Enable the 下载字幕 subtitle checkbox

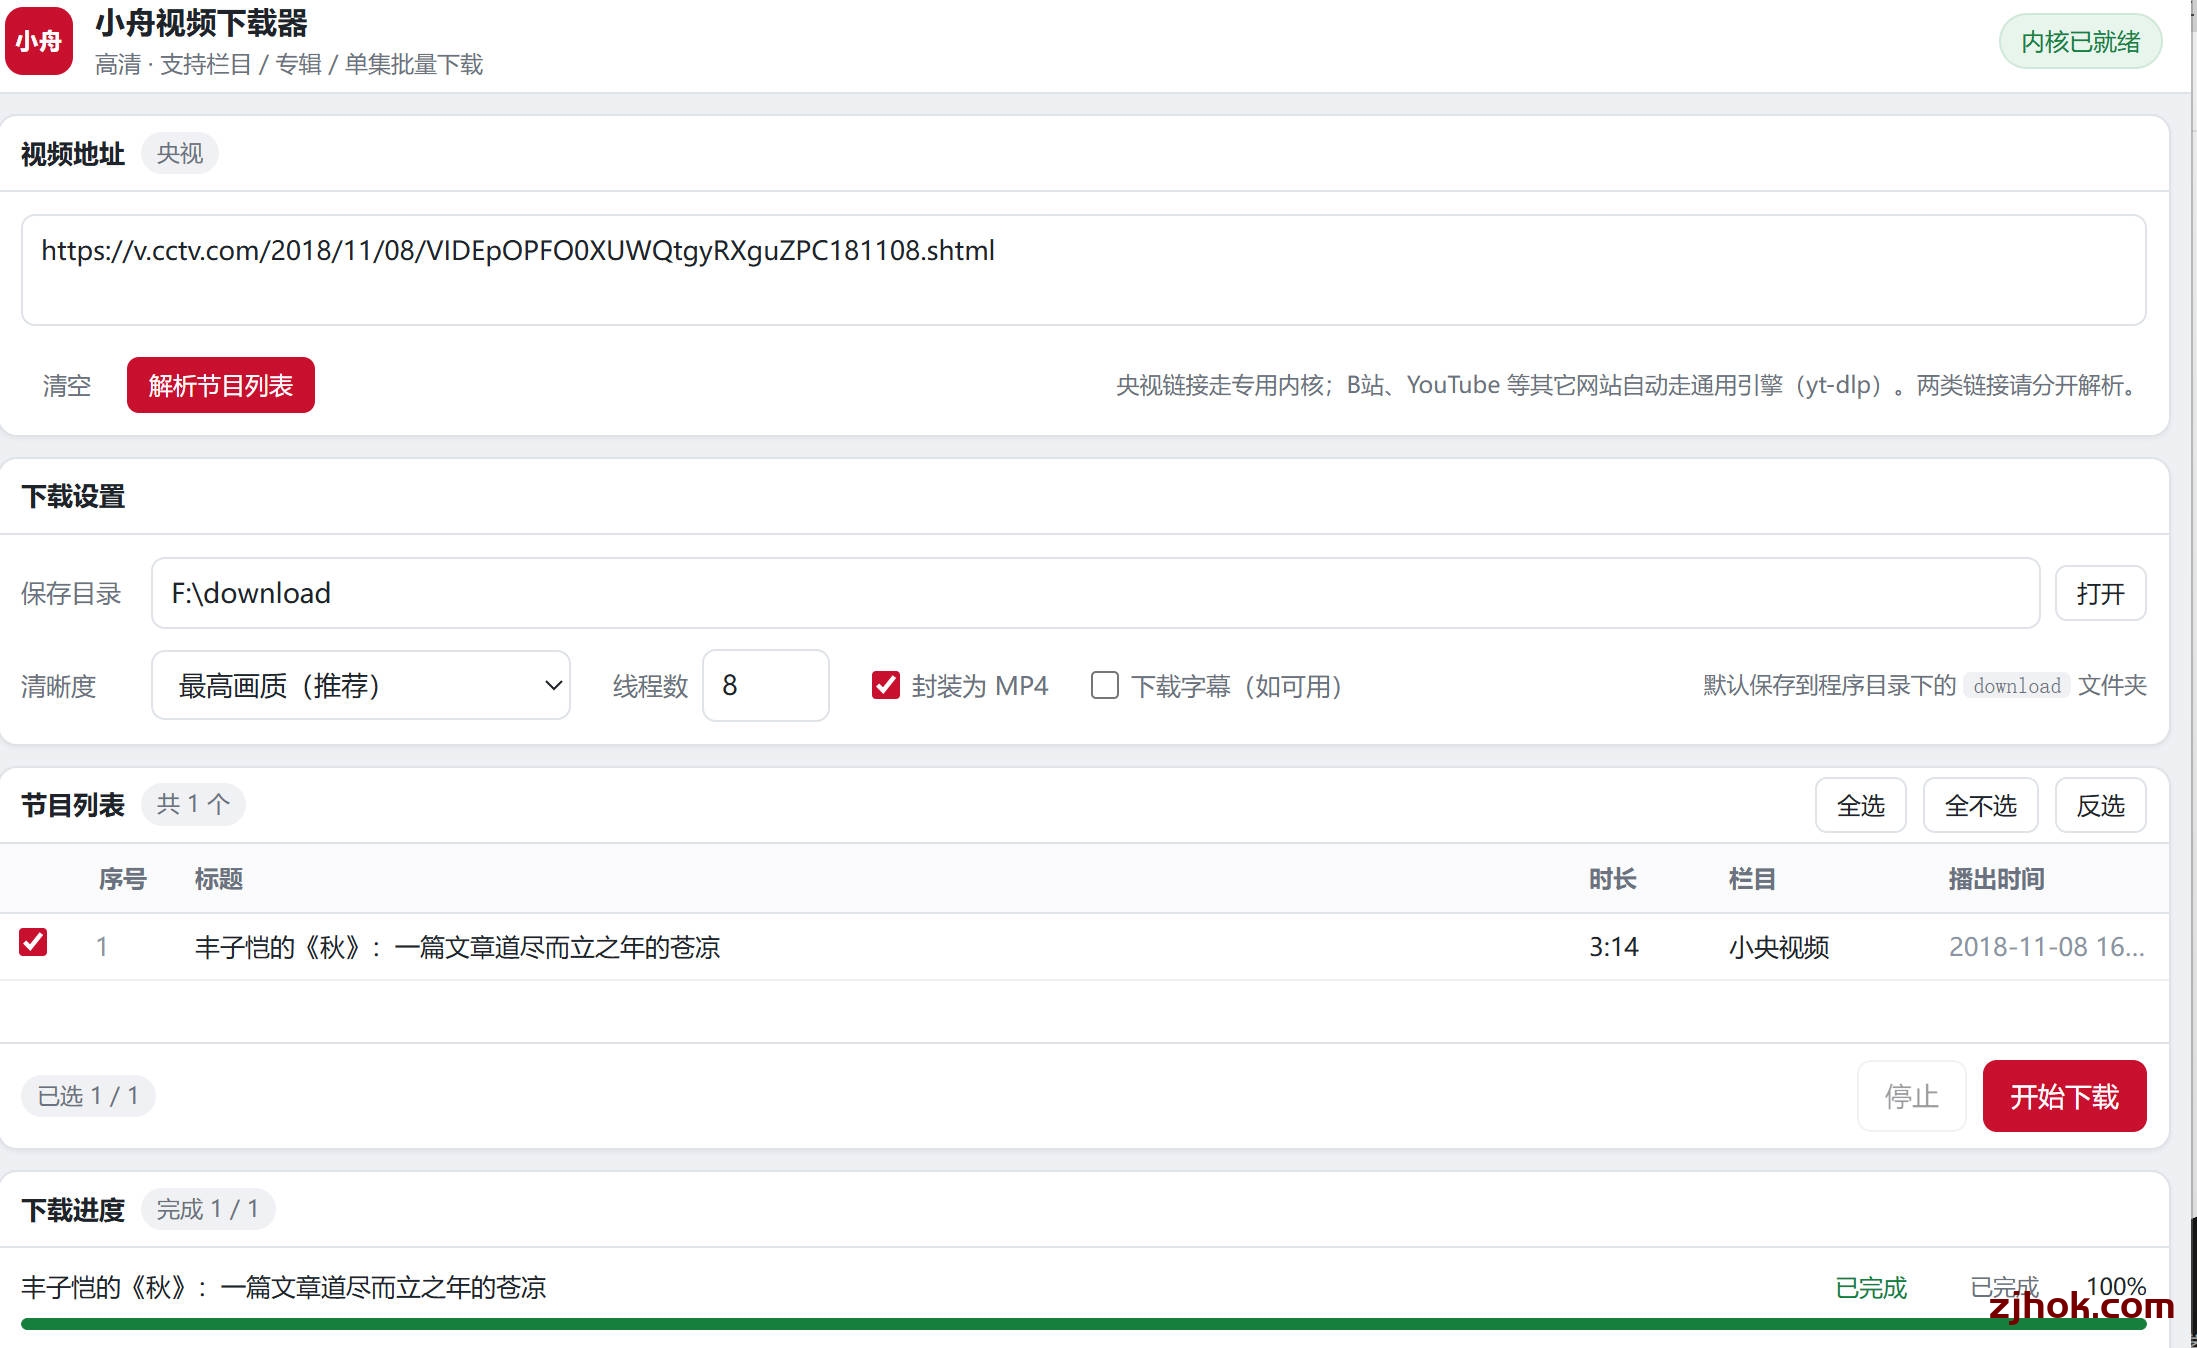click(x=1105, y=685)
